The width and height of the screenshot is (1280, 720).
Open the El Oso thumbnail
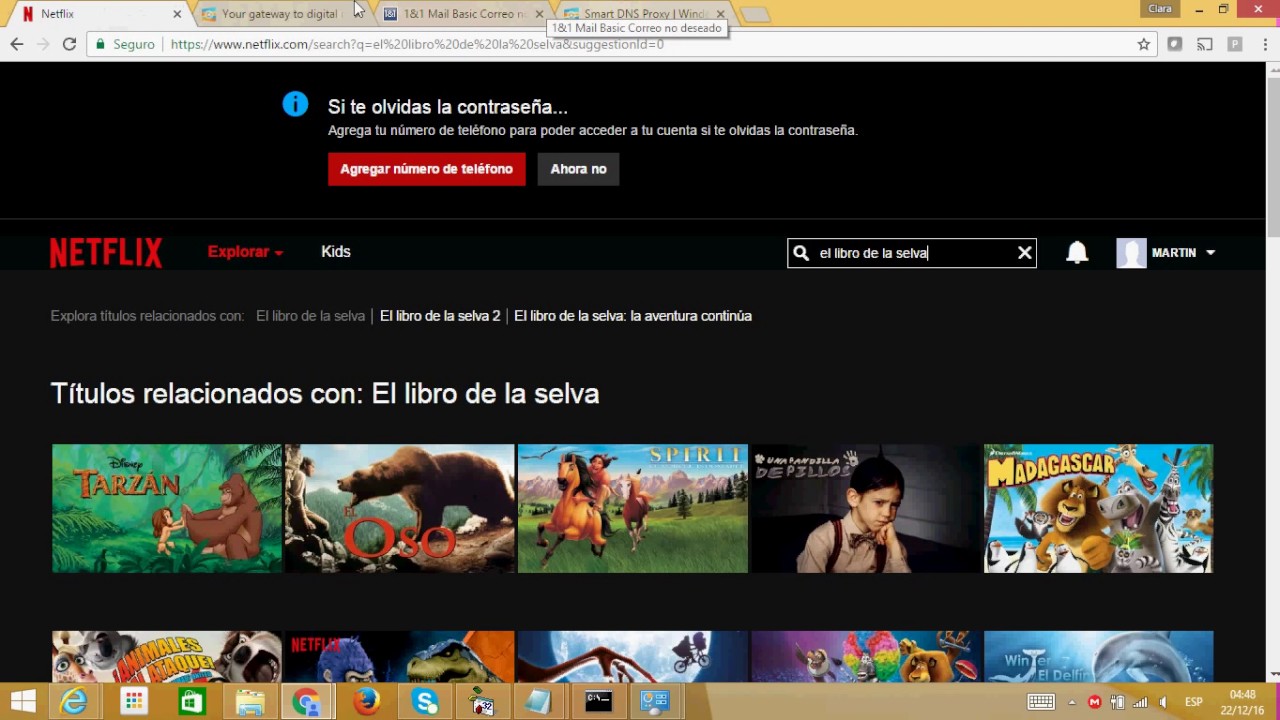coord(400,508)
